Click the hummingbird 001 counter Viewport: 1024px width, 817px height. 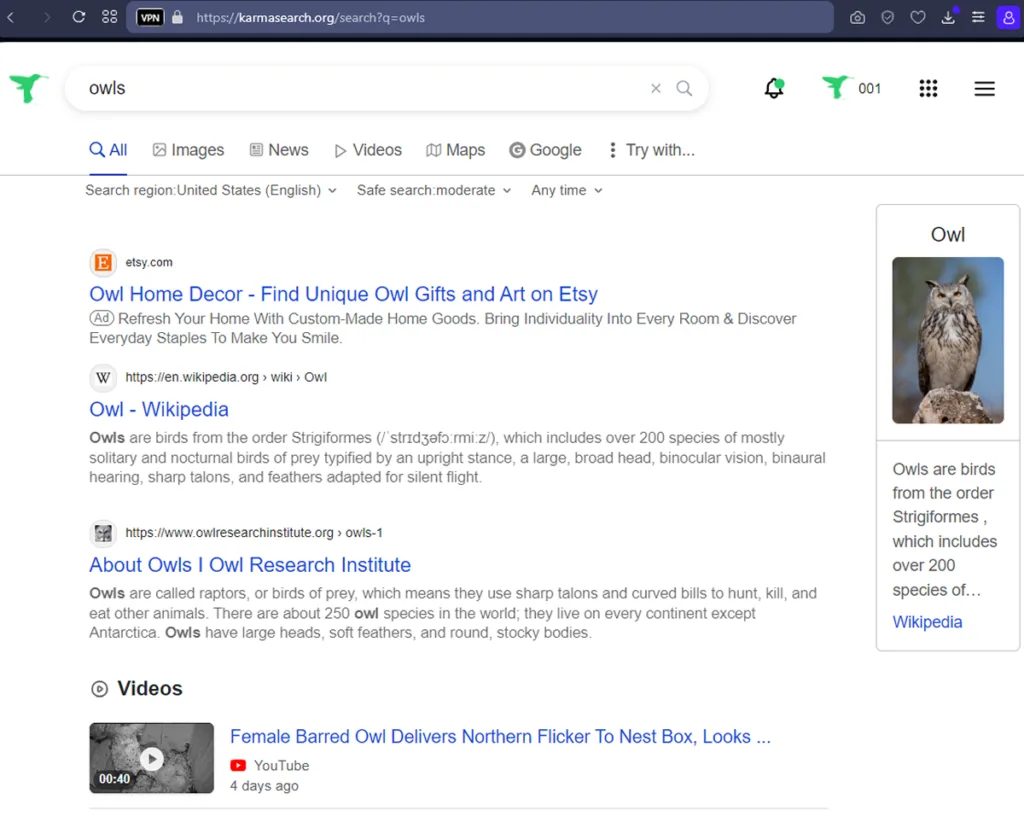[x=851, y=88]
